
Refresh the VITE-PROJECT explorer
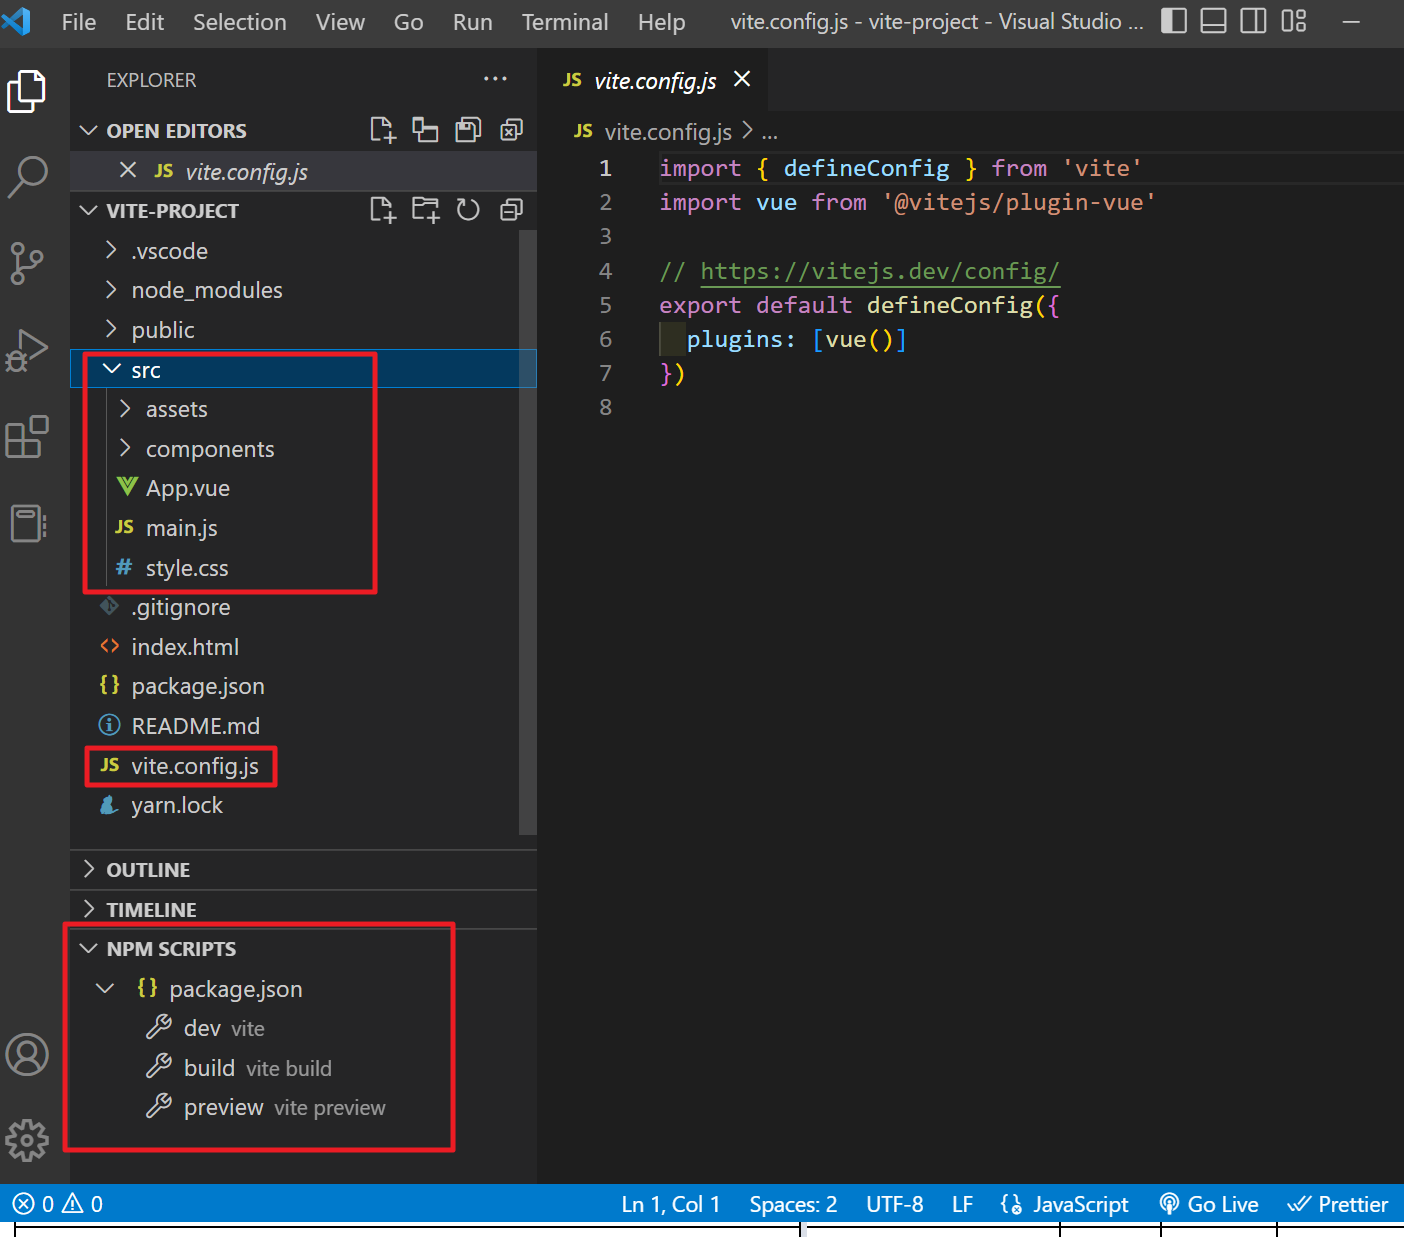pyautogui.click(x=468, y=210)
